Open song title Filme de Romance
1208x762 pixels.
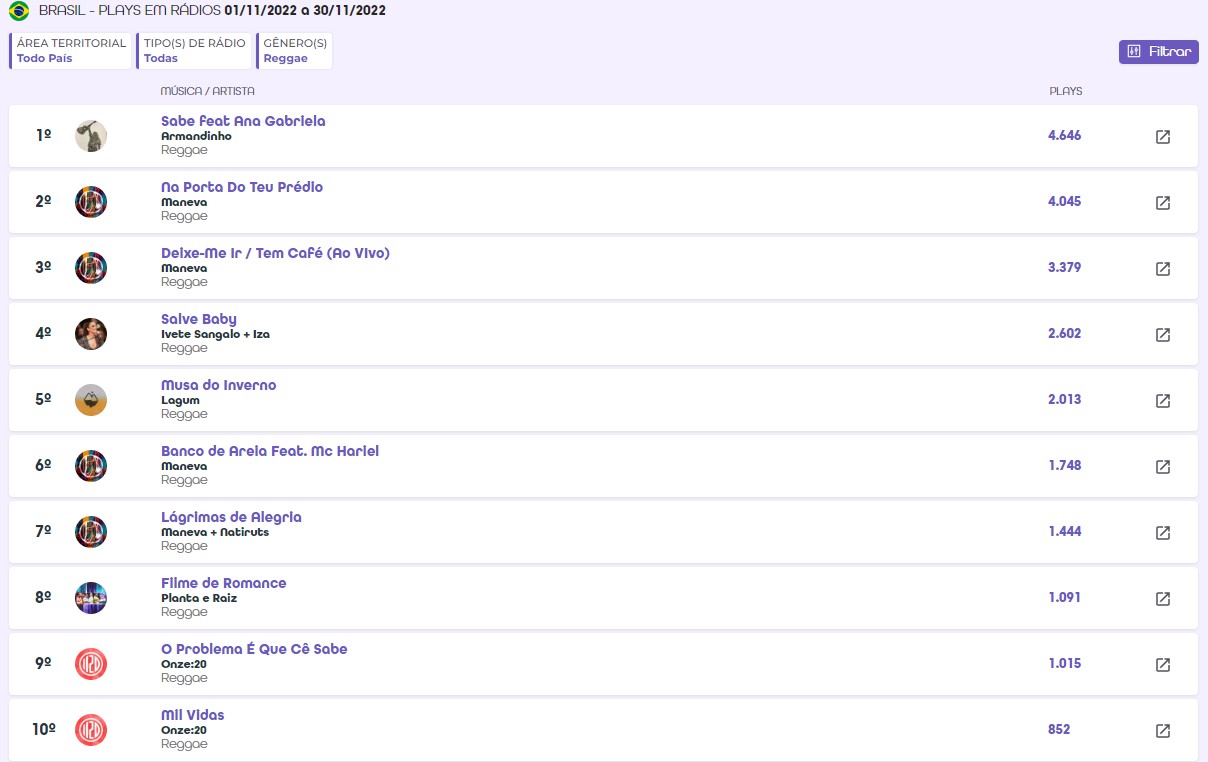click(224, 583)
